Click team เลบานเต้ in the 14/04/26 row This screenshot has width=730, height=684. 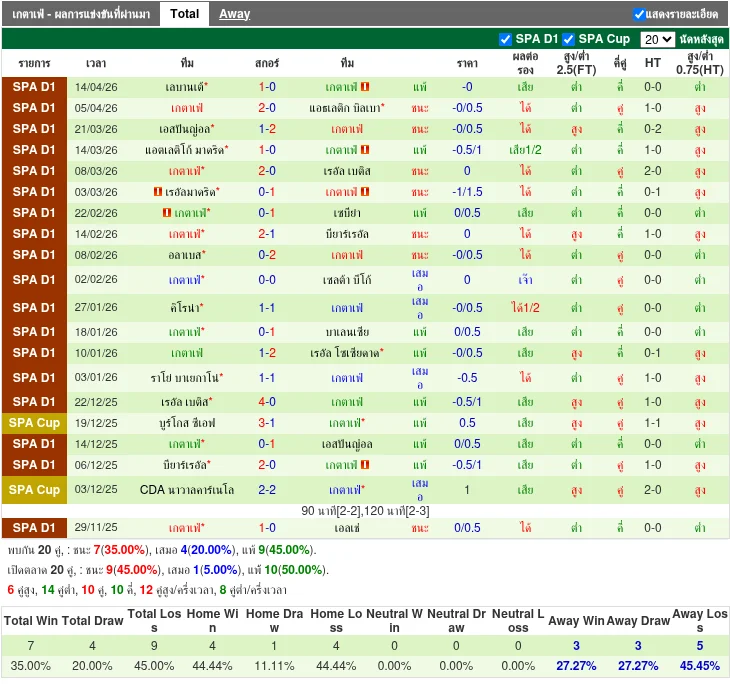pyautogui.click(x=185, y=87)
